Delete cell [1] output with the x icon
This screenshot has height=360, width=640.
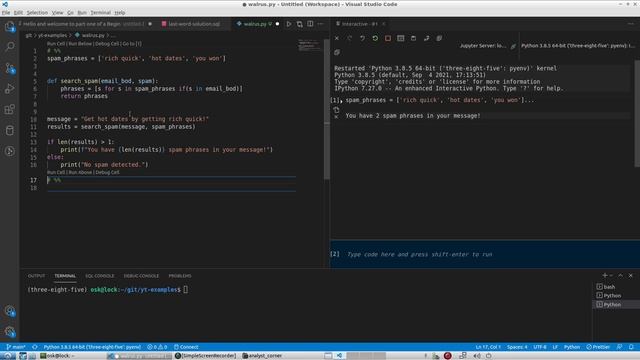(336, 117)
